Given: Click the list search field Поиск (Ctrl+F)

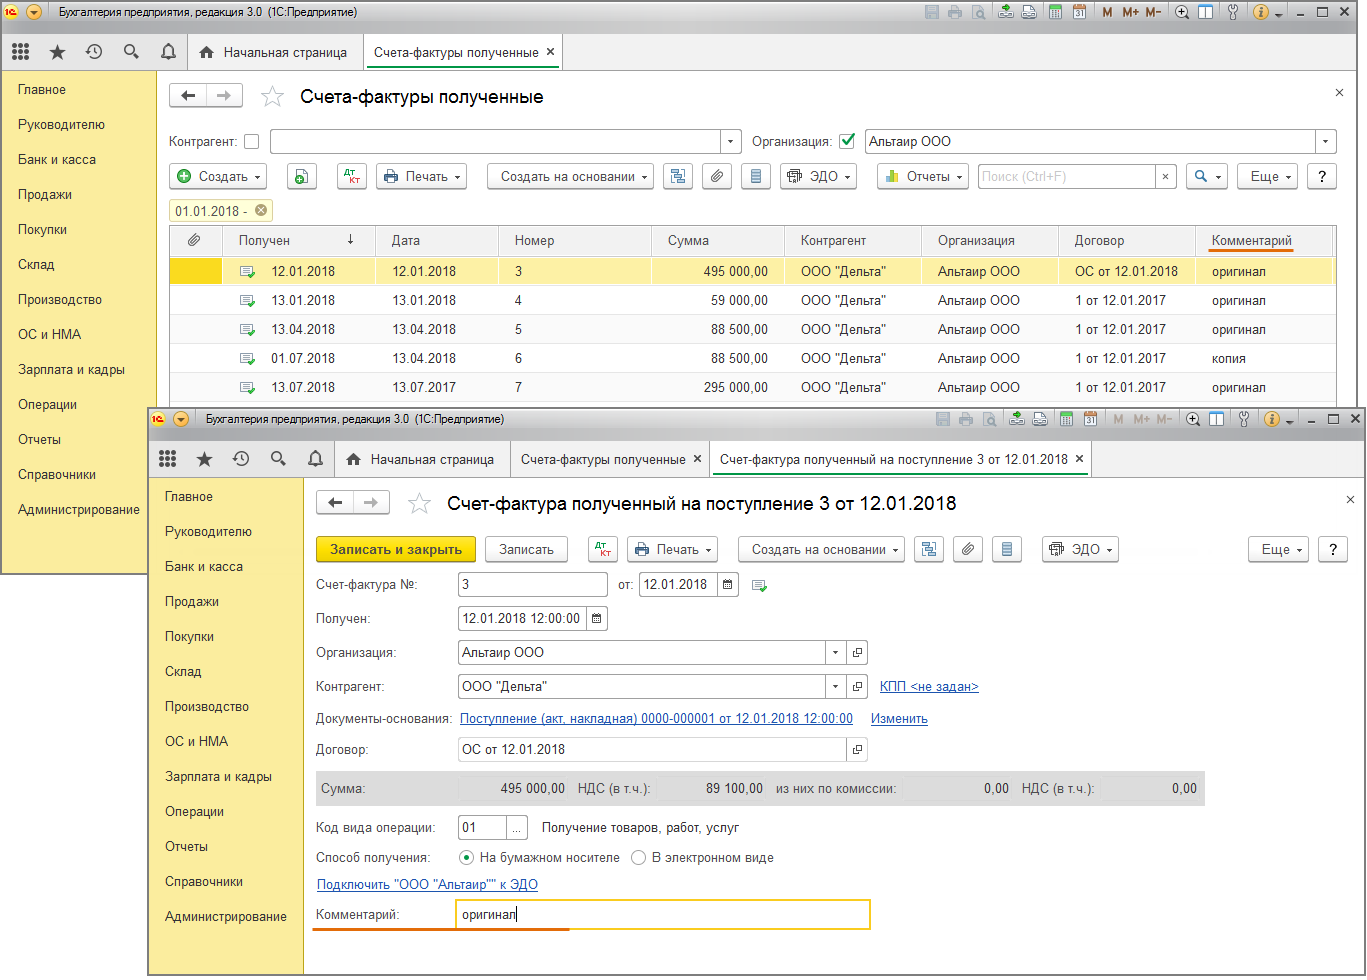Looking at the screenshot, I should pyautogui.click(x=1066, y=176).
